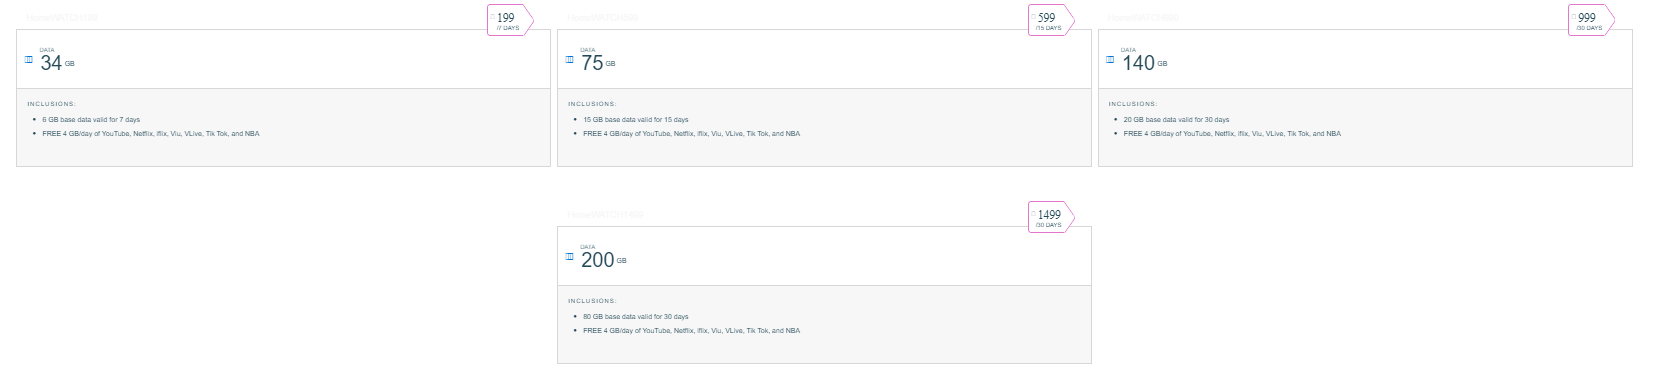The image size is (1665, 381).
Task: Click the data icon beside 34 GB
Action: [x=29, y=60]
